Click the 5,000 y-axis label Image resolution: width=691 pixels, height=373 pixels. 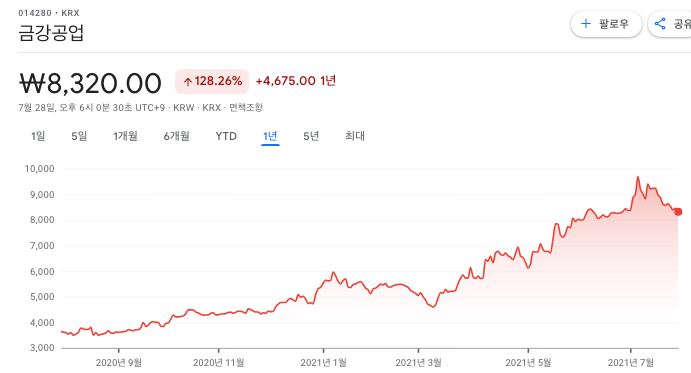[x=42, y=297]
